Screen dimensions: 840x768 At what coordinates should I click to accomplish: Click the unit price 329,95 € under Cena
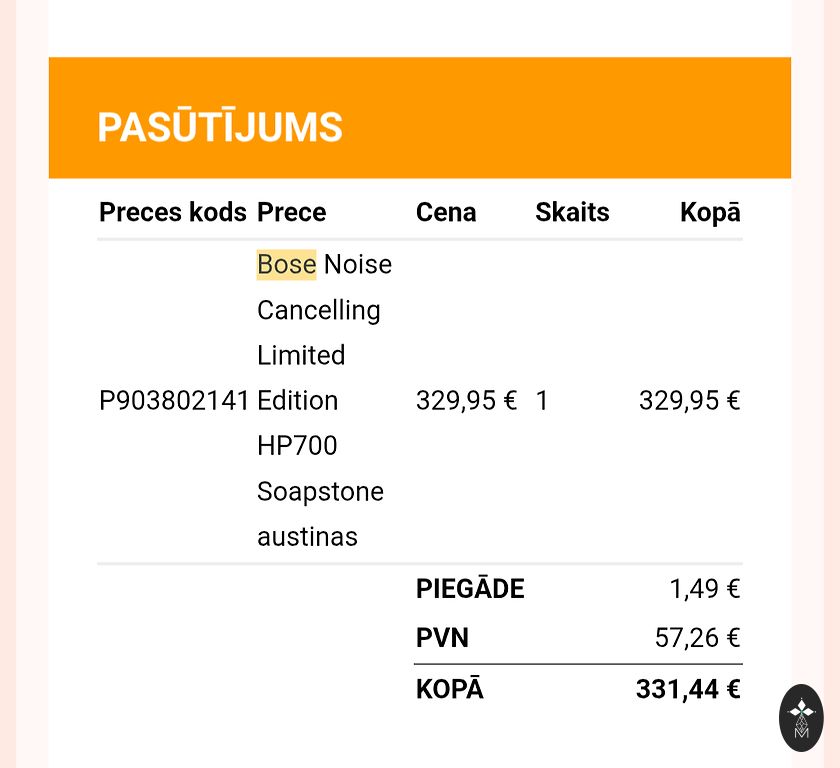click(466, 401)
